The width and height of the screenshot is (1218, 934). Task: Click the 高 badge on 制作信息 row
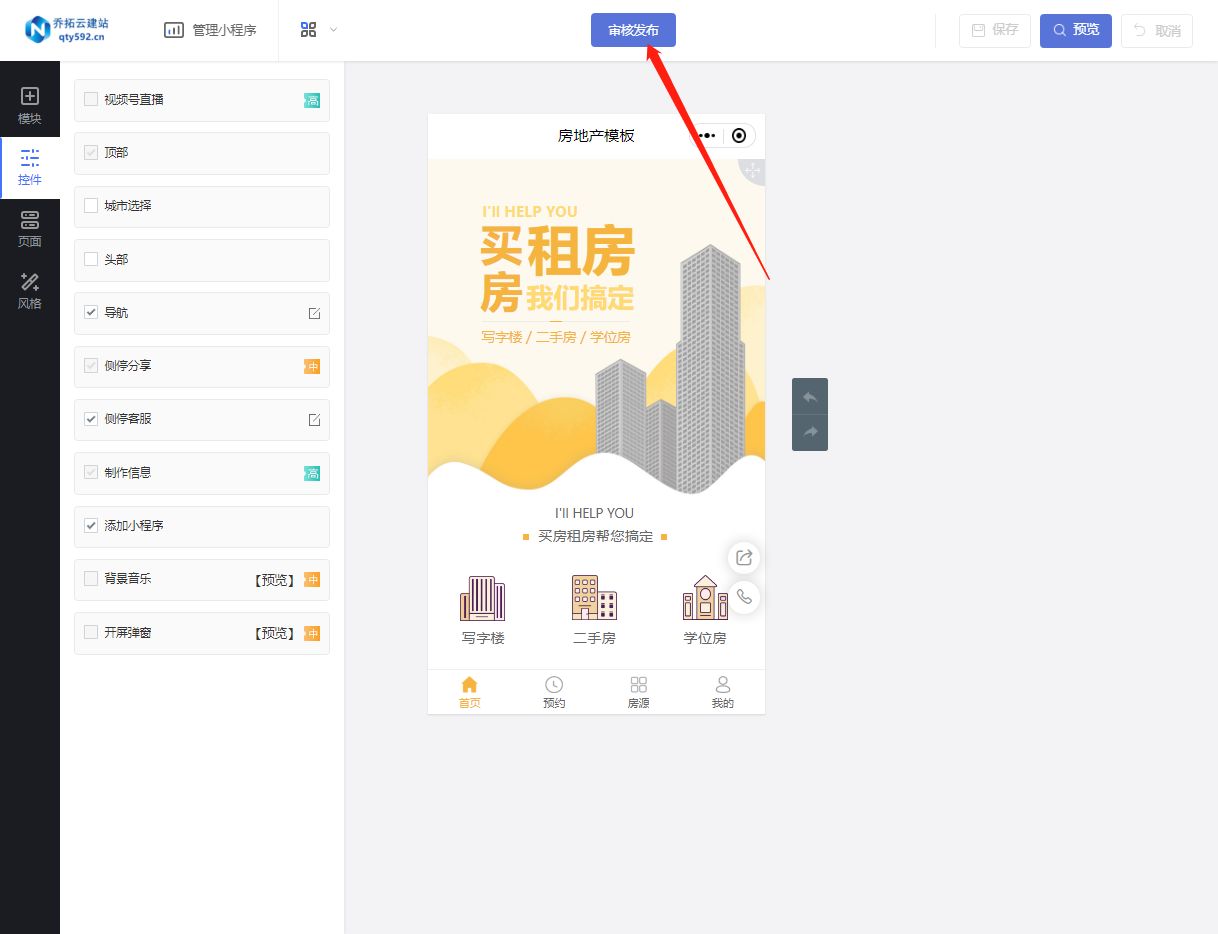(312, 473)
